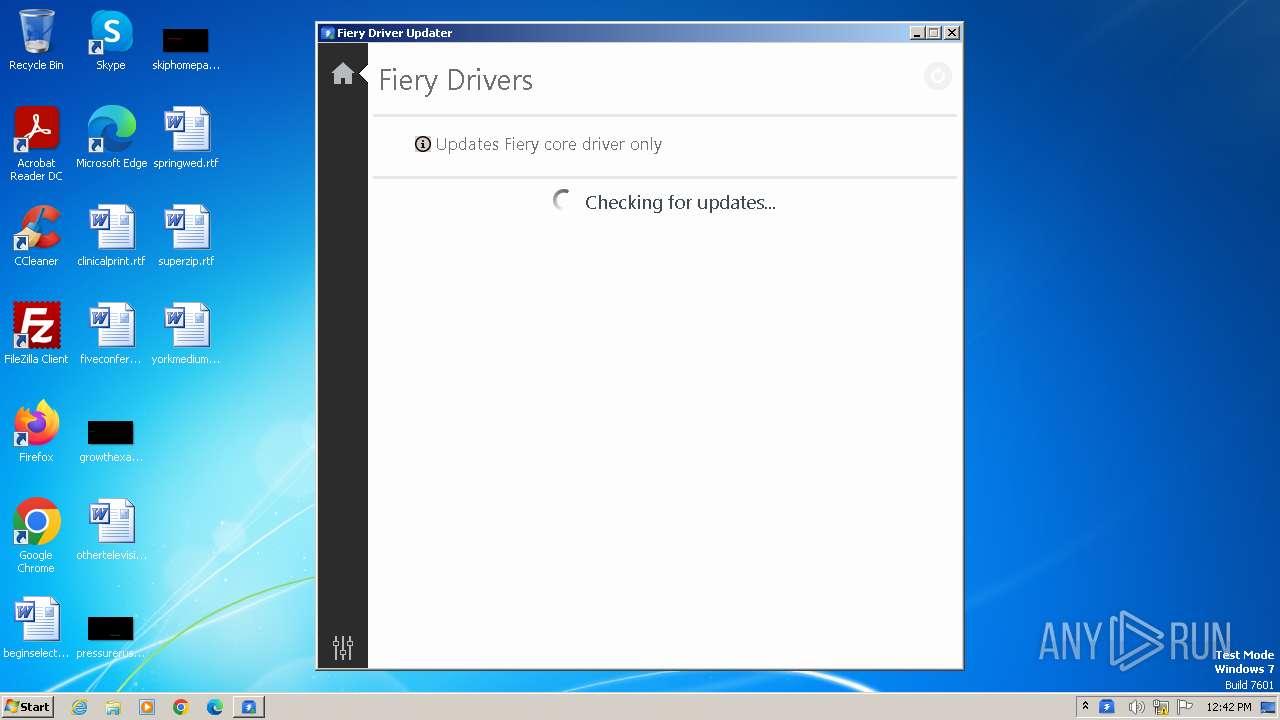Open FileZilla Client shortcut

(36, 334)
